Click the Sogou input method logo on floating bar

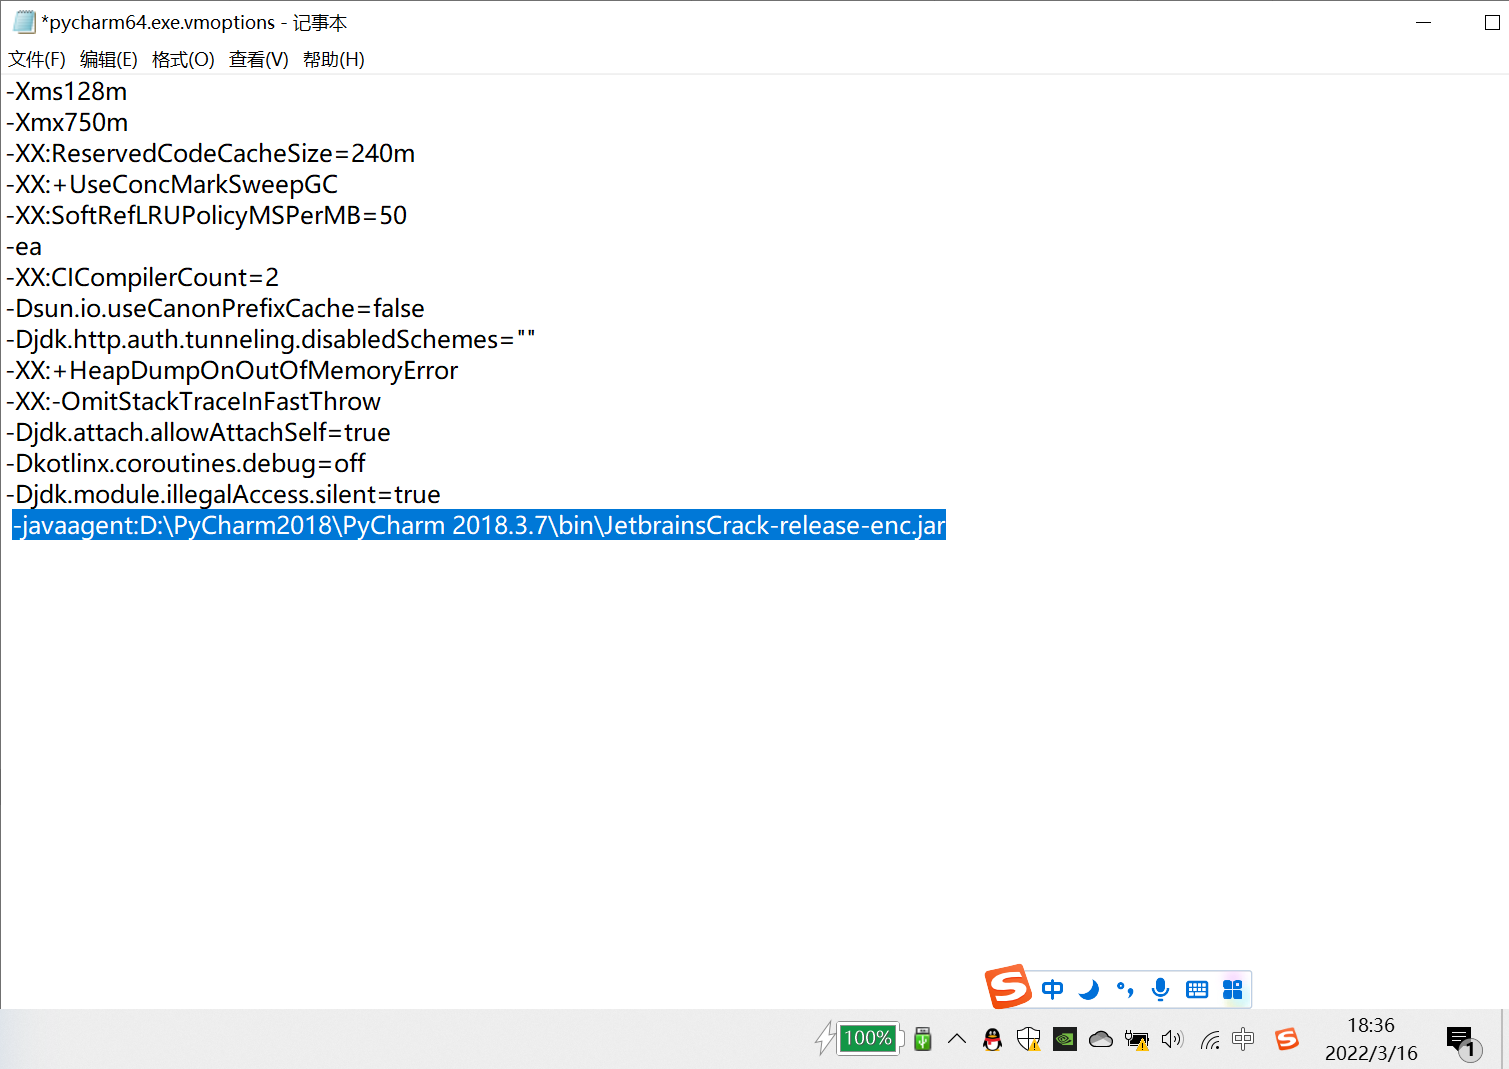[1008, 987]
